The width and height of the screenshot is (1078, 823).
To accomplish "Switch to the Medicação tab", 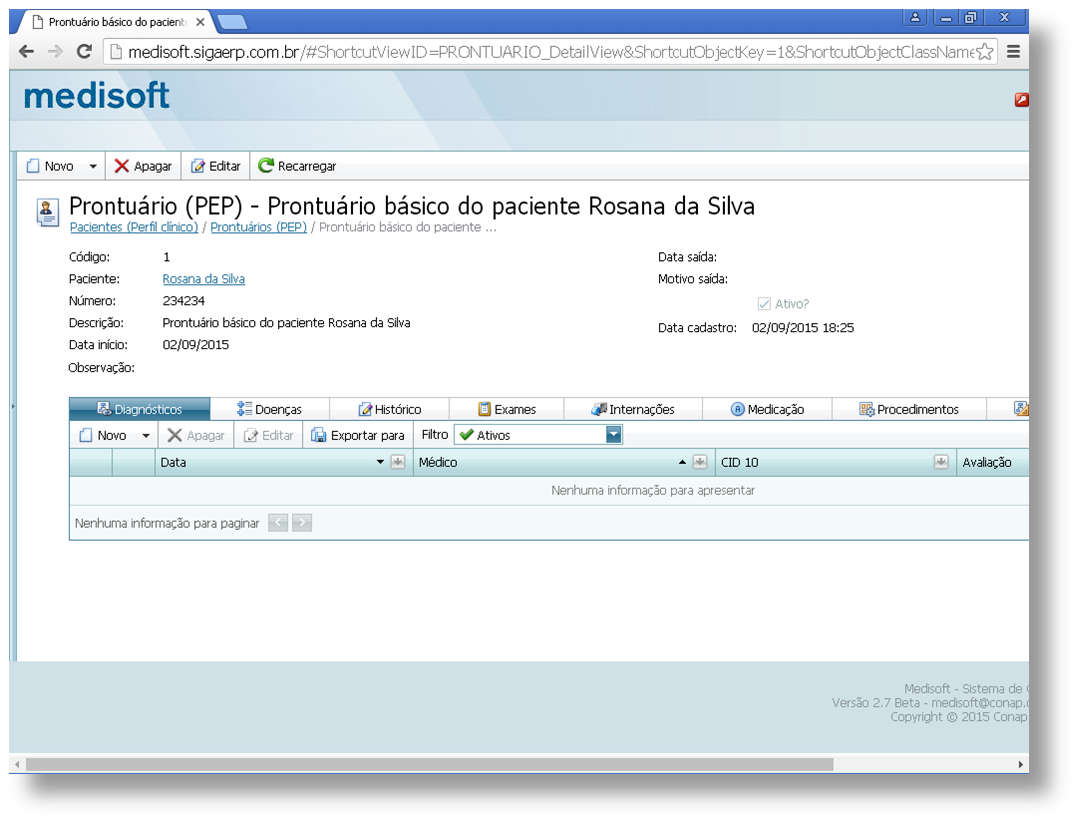I will click(767, 409).
